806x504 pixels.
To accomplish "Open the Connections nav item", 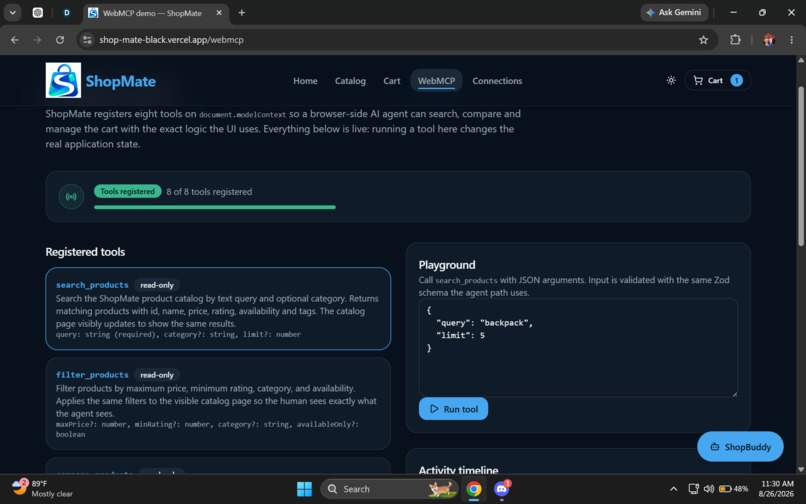I will 497,81.
